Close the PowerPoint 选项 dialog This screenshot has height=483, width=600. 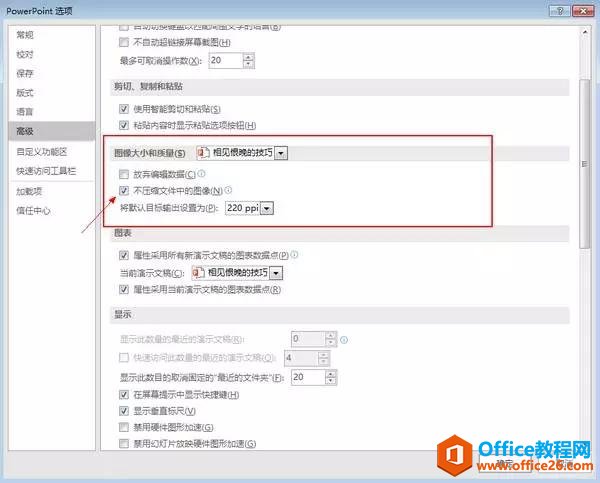(x=583, y=11)
